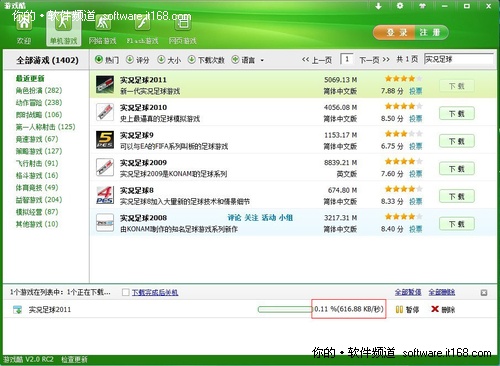Click the 实况足球9 PES5 game icon
Screen dimensions: 500x366
coord(105,140)
